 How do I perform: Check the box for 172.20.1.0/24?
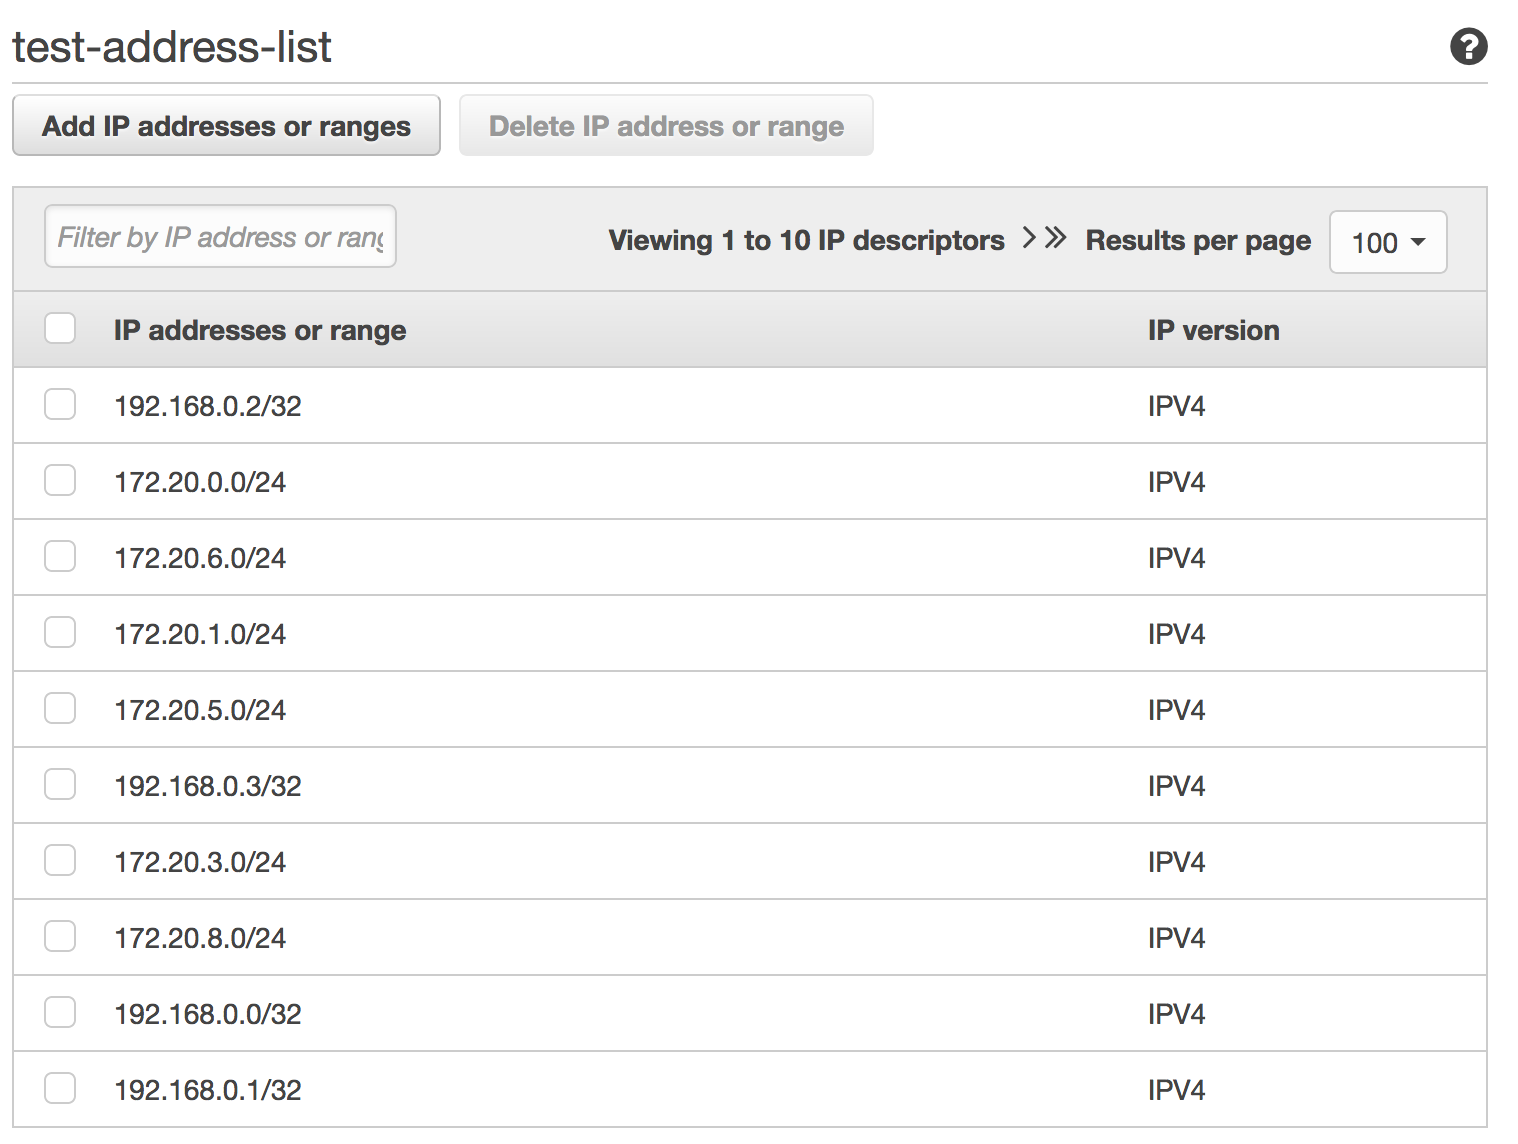(x=60, y=632)
